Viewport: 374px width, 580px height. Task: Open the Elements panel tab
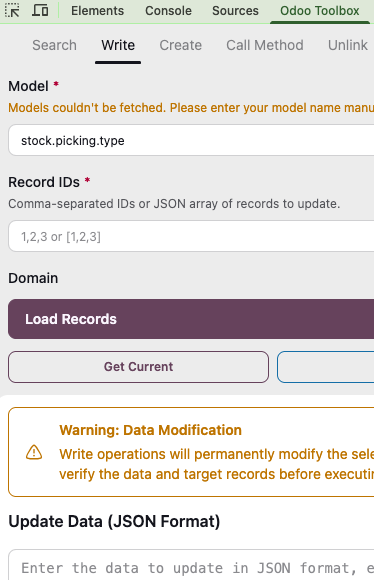click(98, 11)
